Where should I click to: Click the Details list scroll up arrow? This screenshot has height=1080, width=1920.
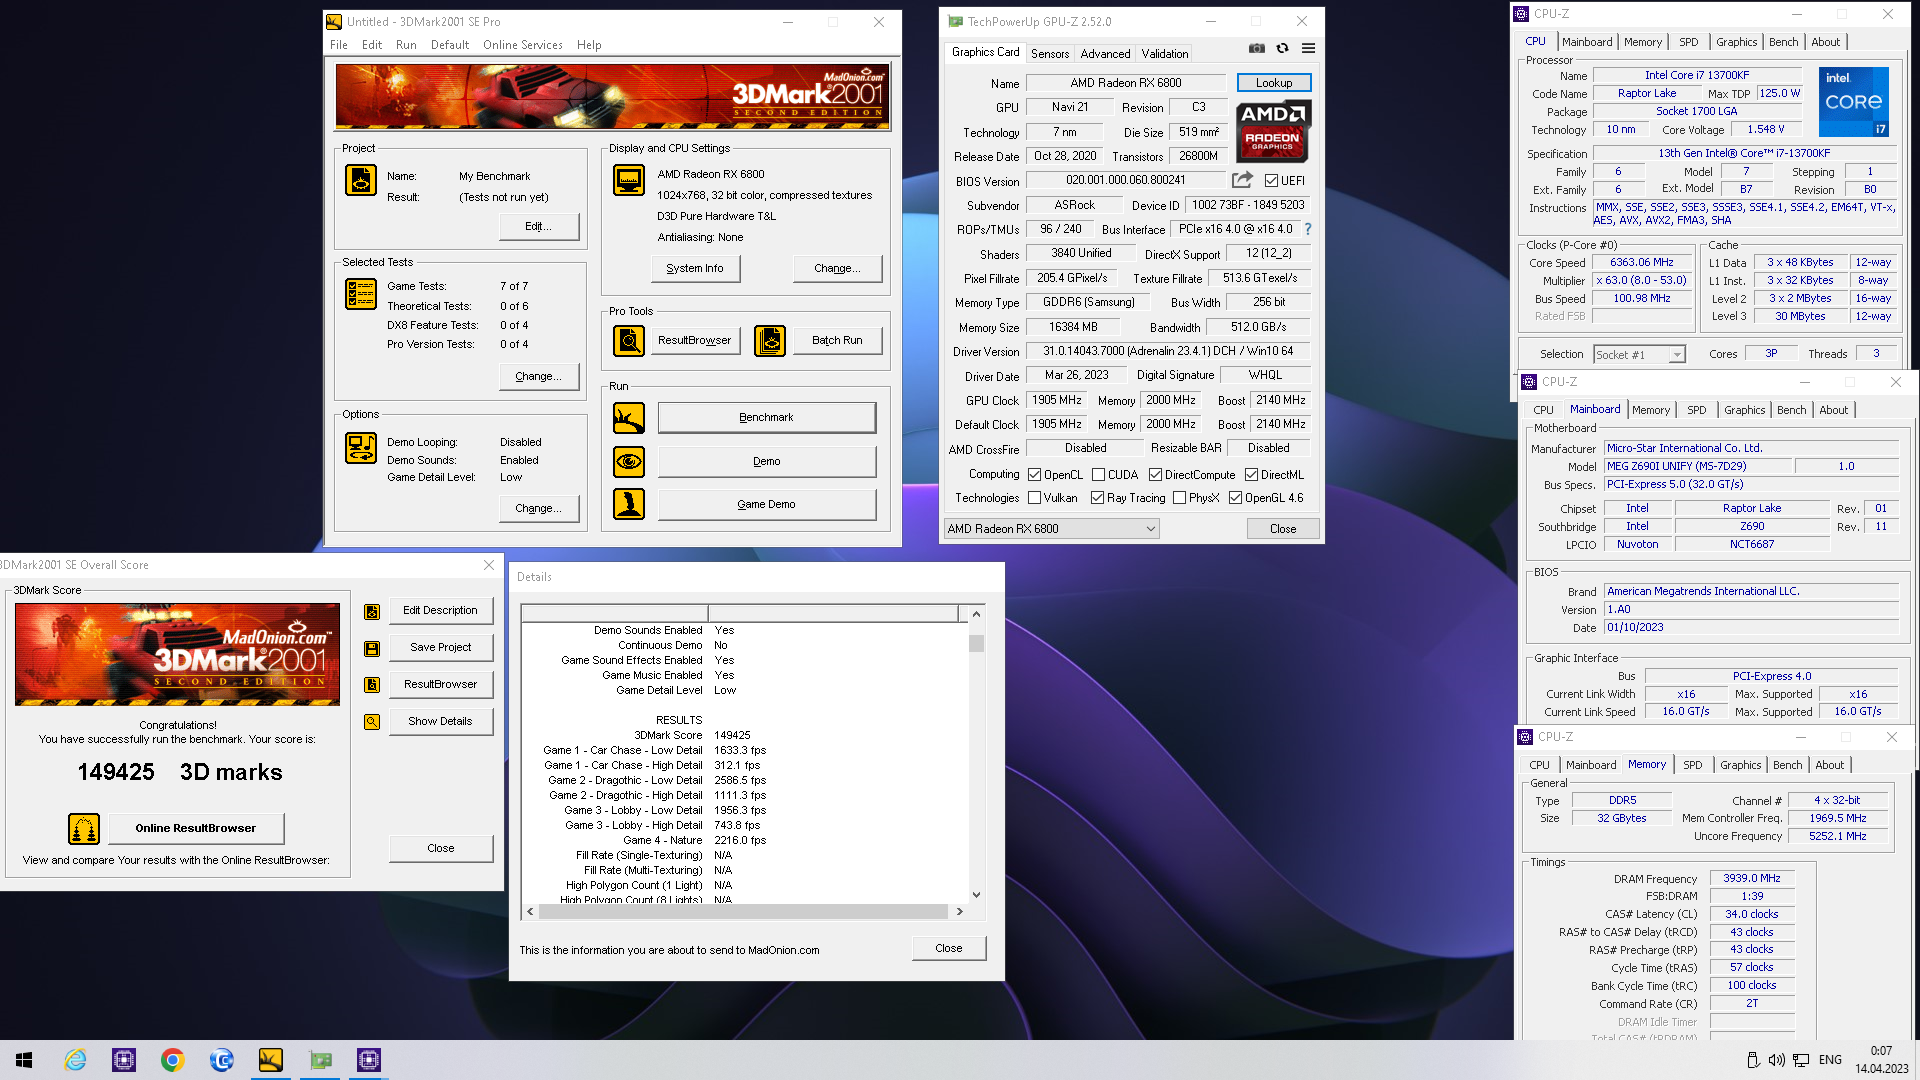click(x=976, y=613)
